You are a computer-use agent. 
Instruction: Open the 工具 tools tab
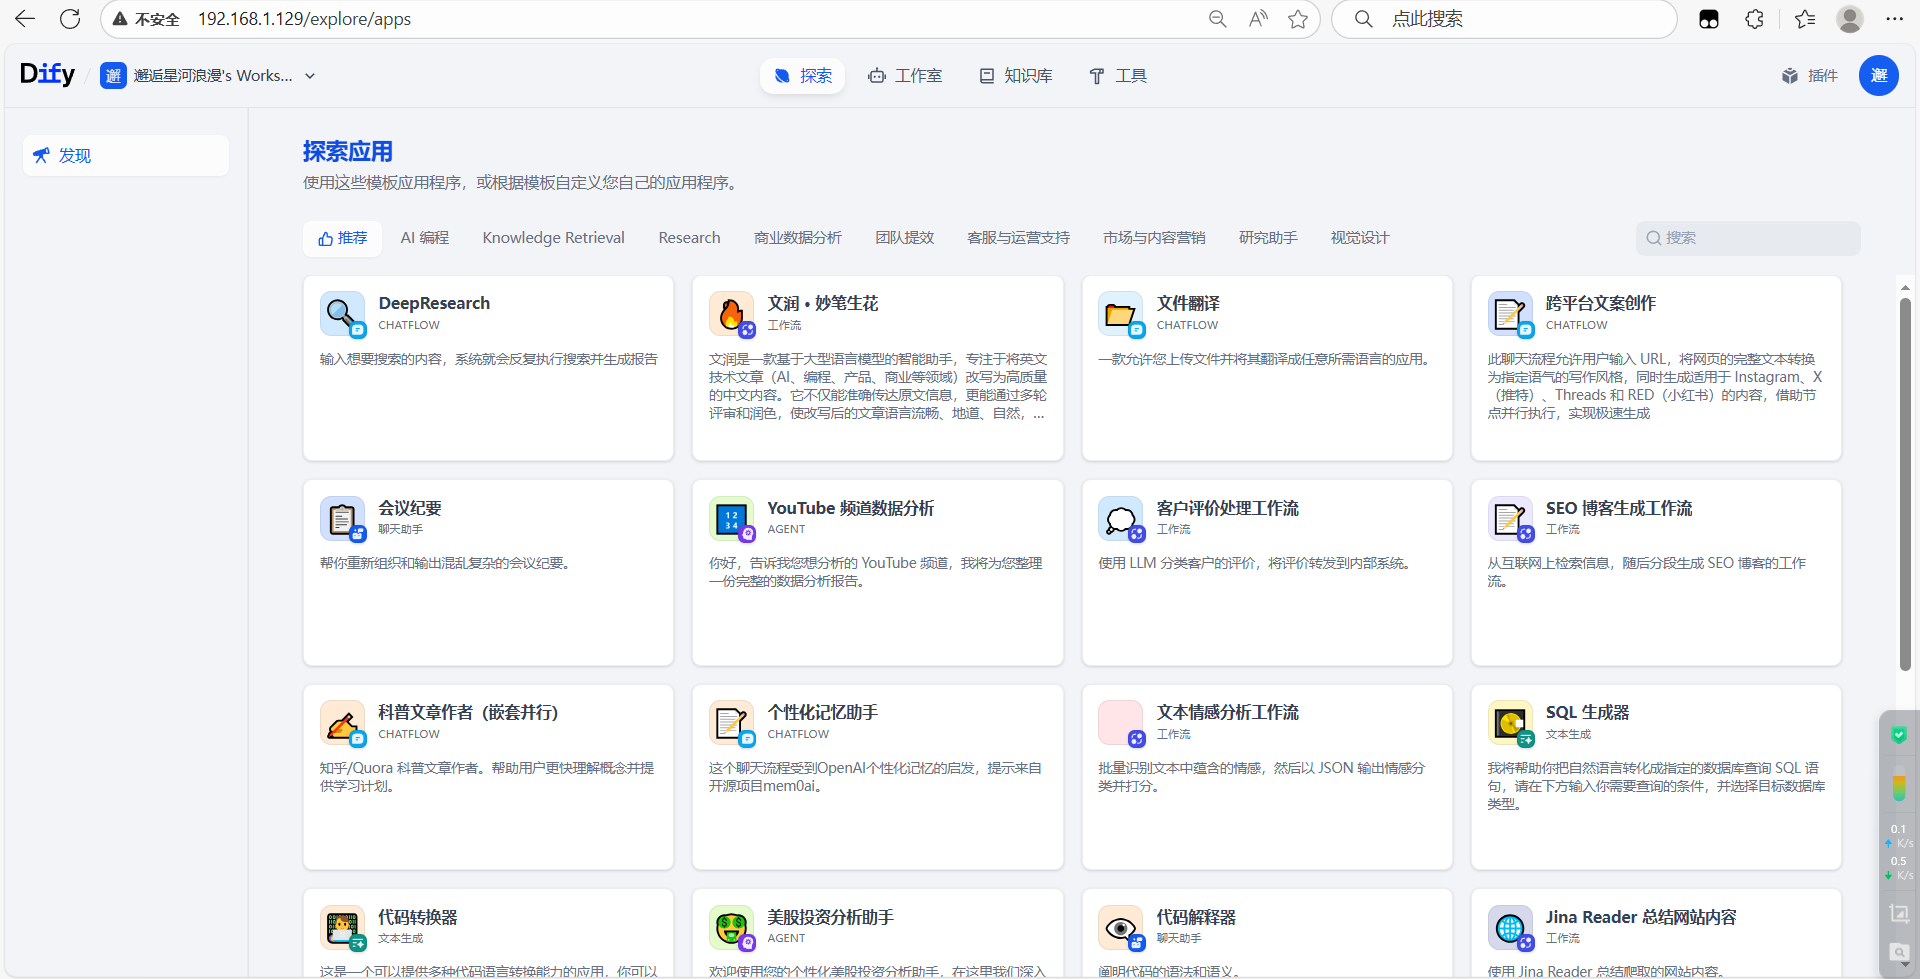1117,76
